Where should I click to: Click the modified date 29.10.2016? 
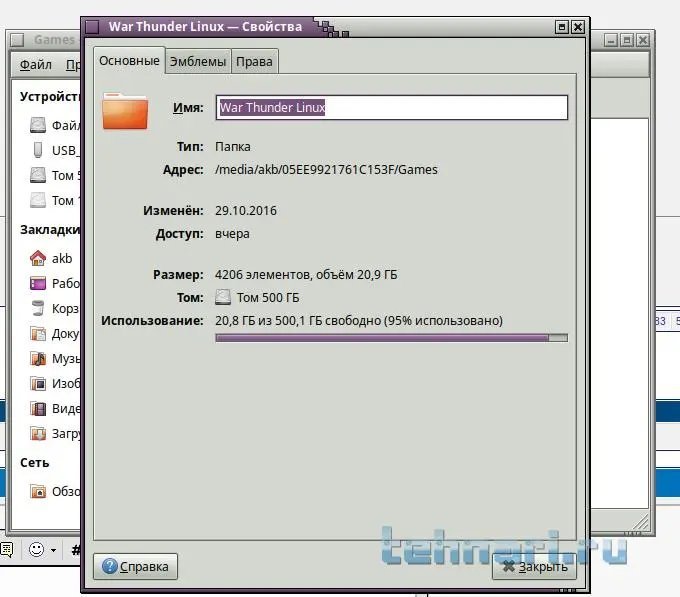(x=246, y=211)
